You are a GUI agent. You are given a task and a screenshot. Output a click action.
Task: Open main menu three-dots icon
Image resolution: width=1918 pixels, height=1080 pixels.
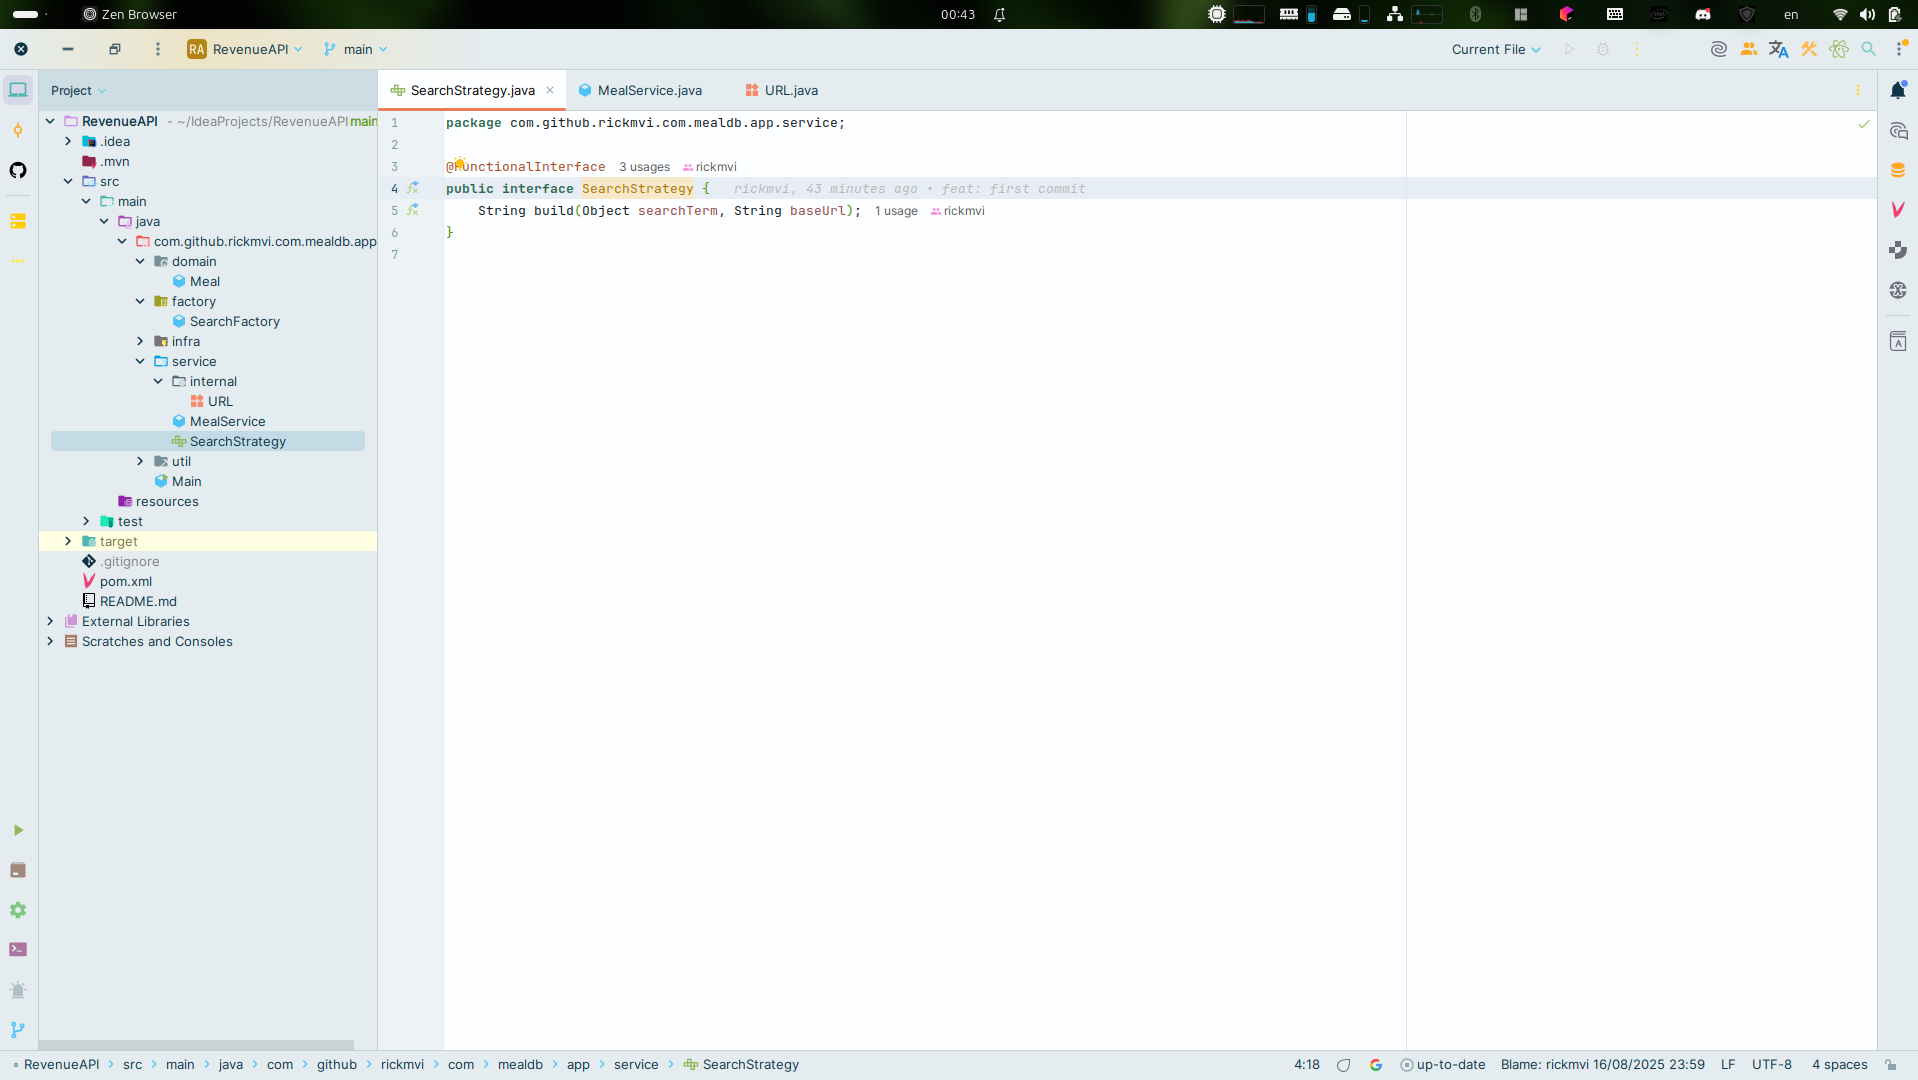pos(157,49)
